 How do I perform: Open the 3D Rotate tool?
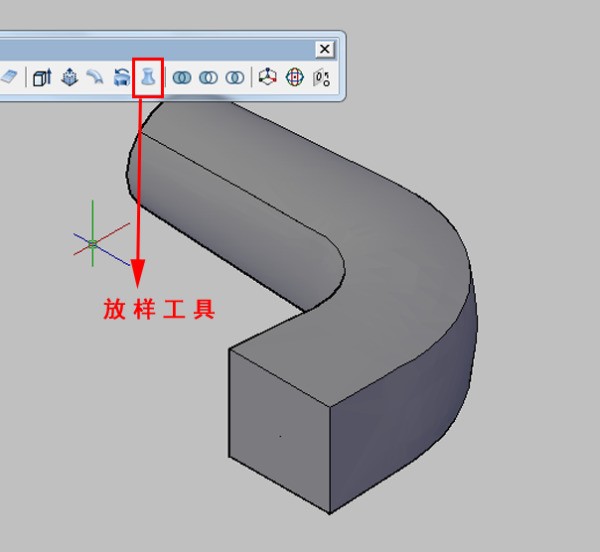pyautogui.click(x=295, y=77)
